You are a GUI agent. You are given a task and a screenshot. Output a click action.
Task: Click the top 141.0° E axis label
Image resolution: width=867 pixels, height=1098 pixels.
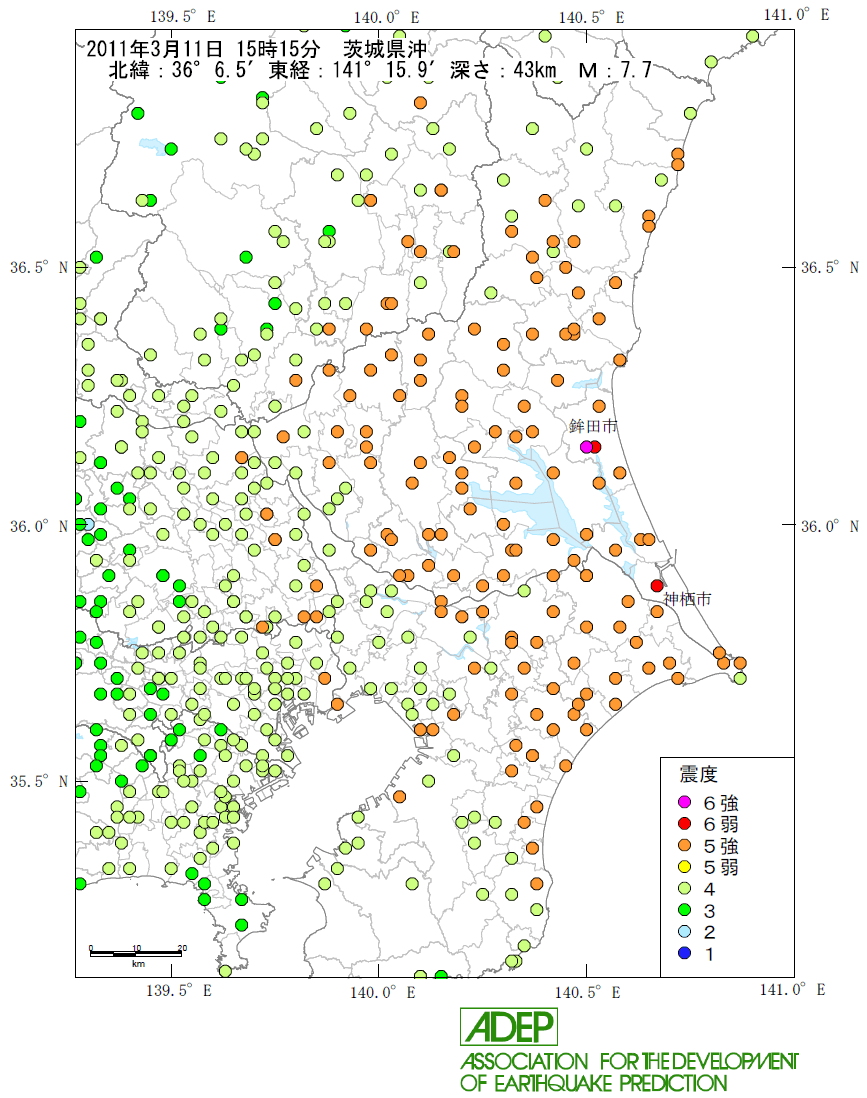(x=796, y=15)
